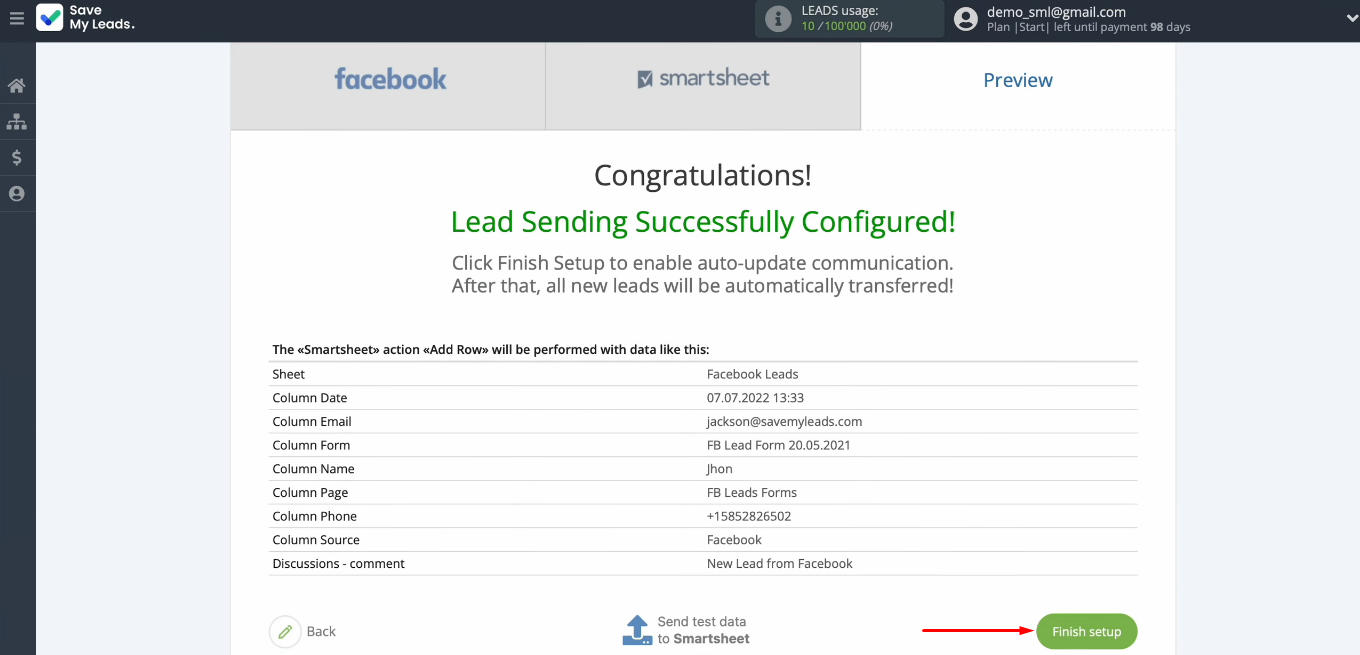Click the Column Source label
The height and width of the screenshot is (655, 1360).
pos(315,540)
